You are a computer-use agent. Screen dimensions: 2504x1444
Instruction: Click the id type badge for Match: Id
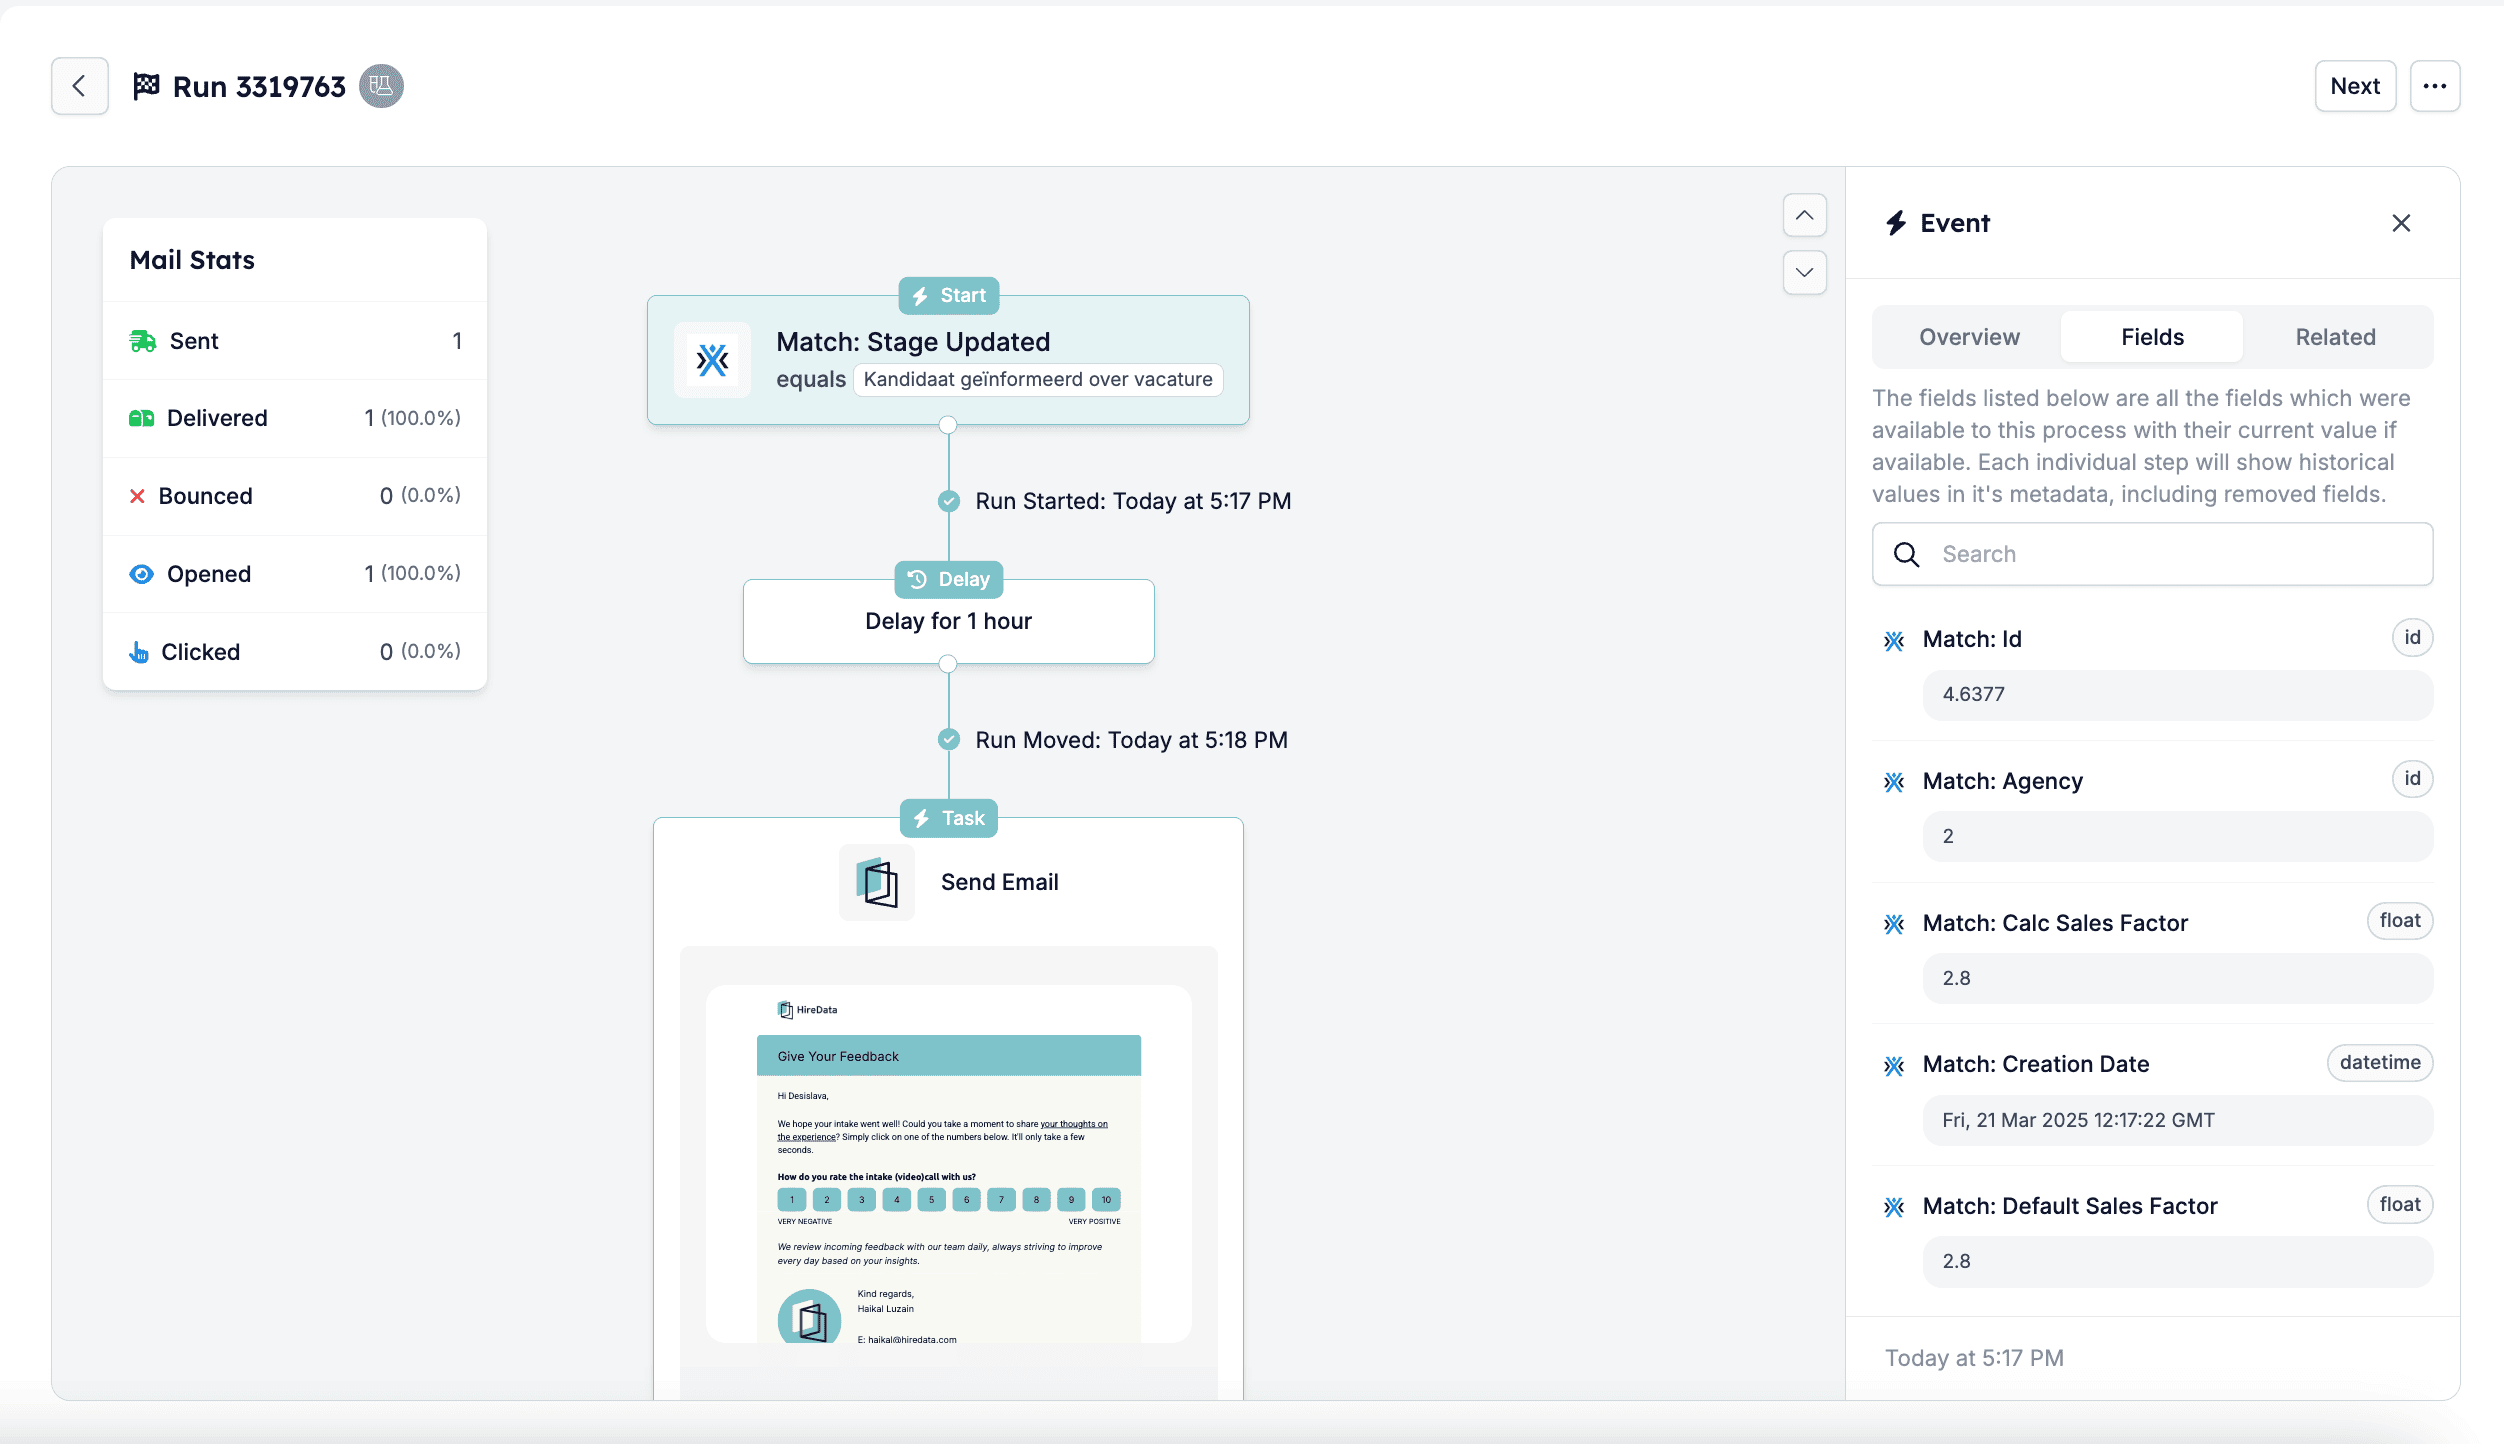click(x=2412, y=638)
